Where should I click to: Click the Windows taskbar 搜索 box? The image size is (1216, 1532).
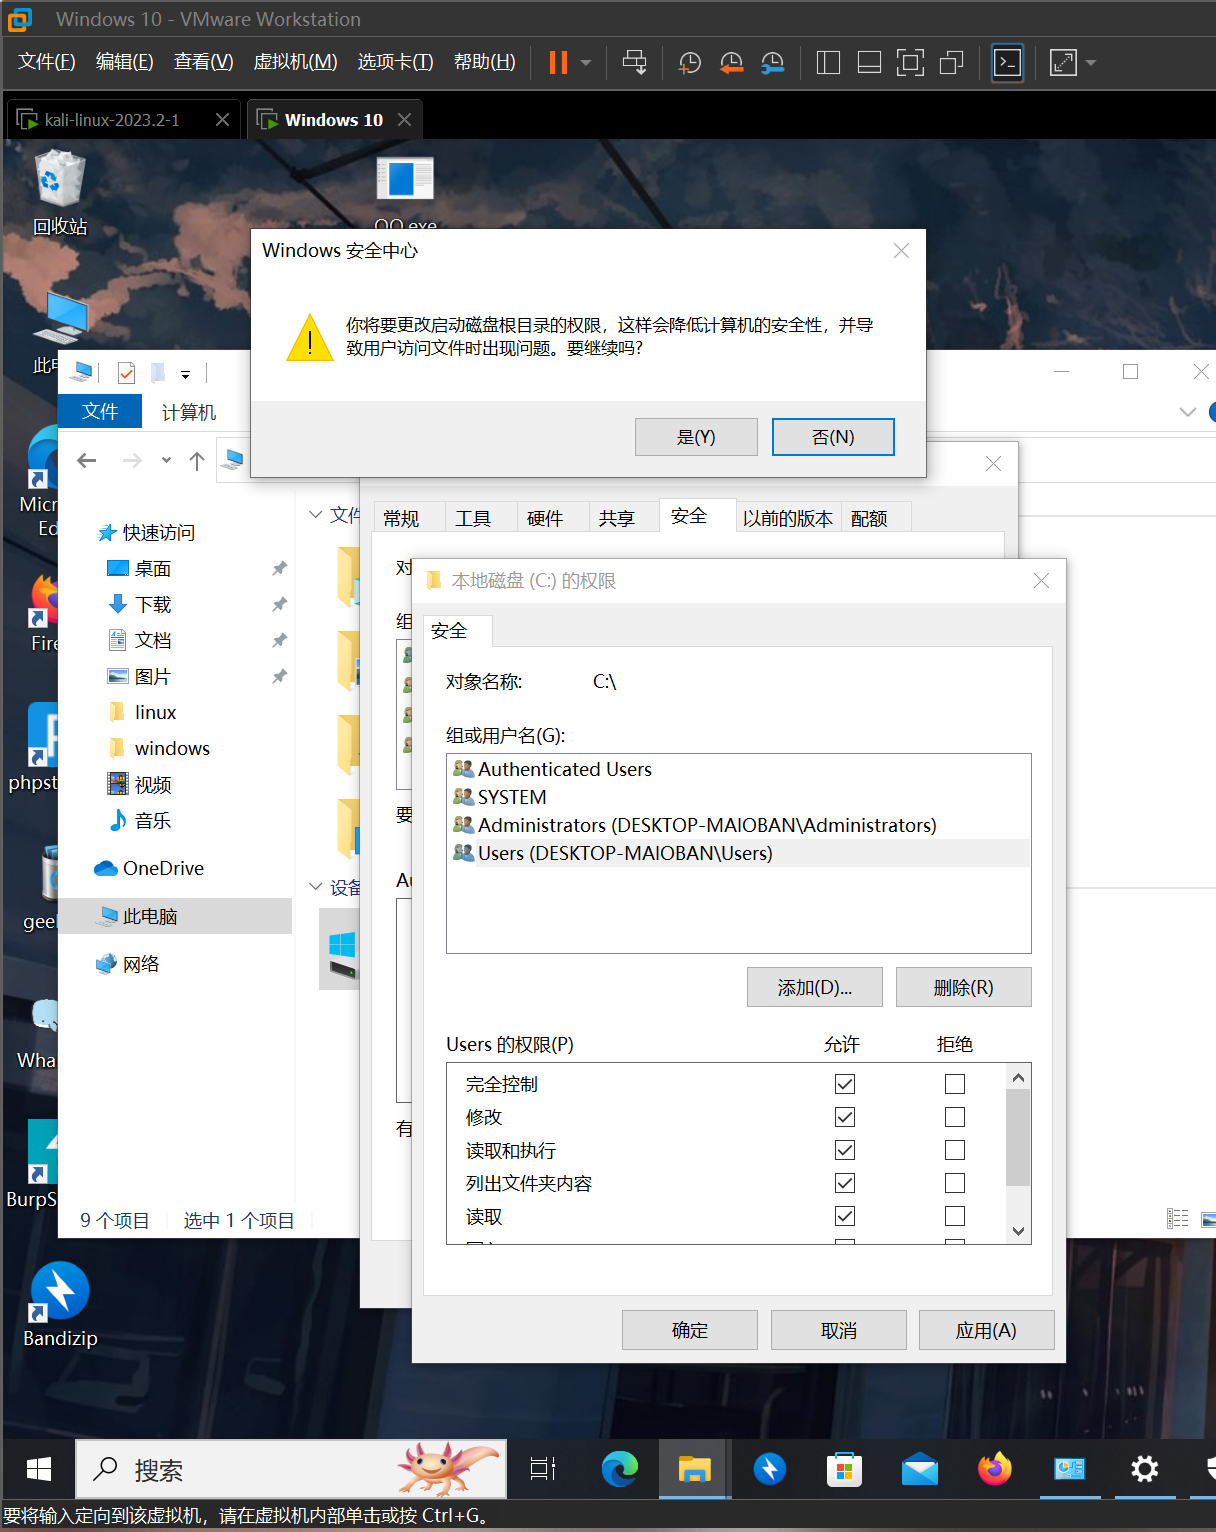(292, 1469)
